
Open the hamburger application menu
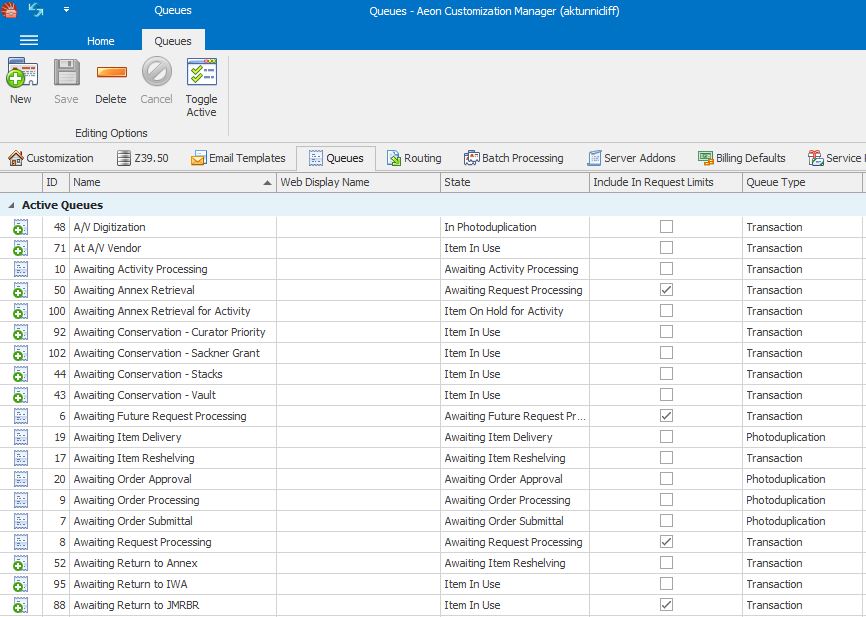pyautogui.click(x=29, y=40)
